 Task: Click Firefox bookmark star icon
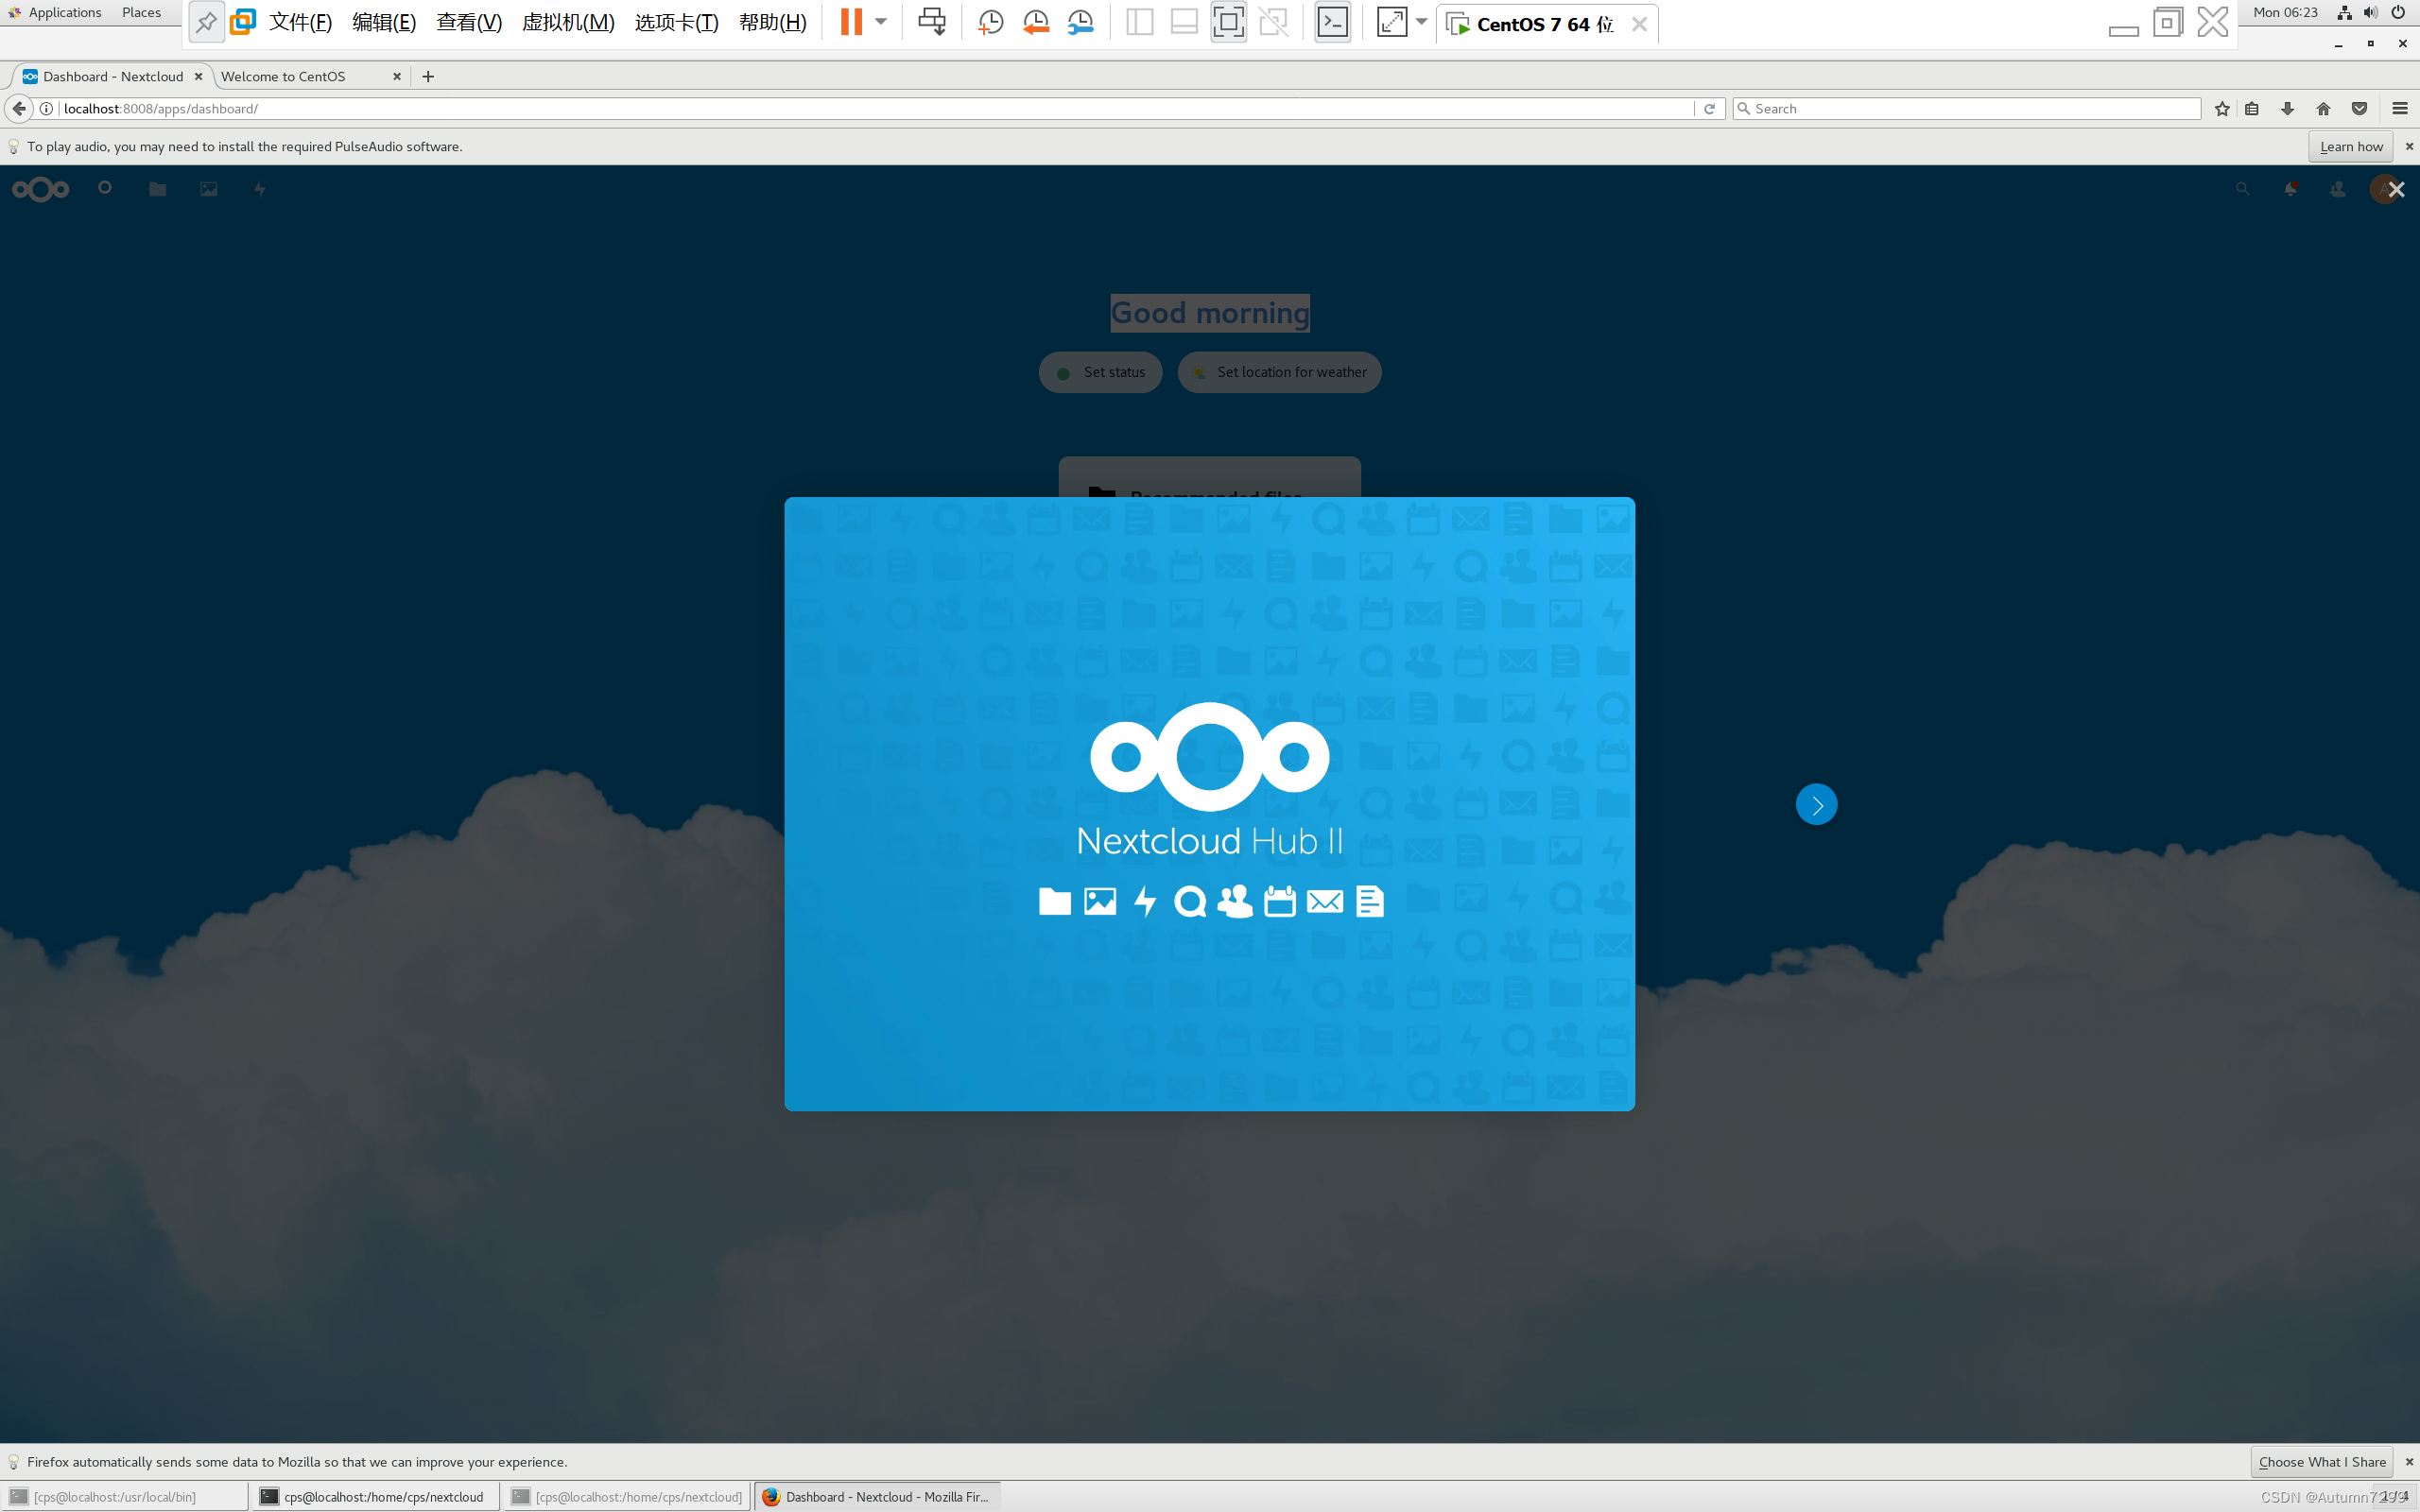point(2222,108)
